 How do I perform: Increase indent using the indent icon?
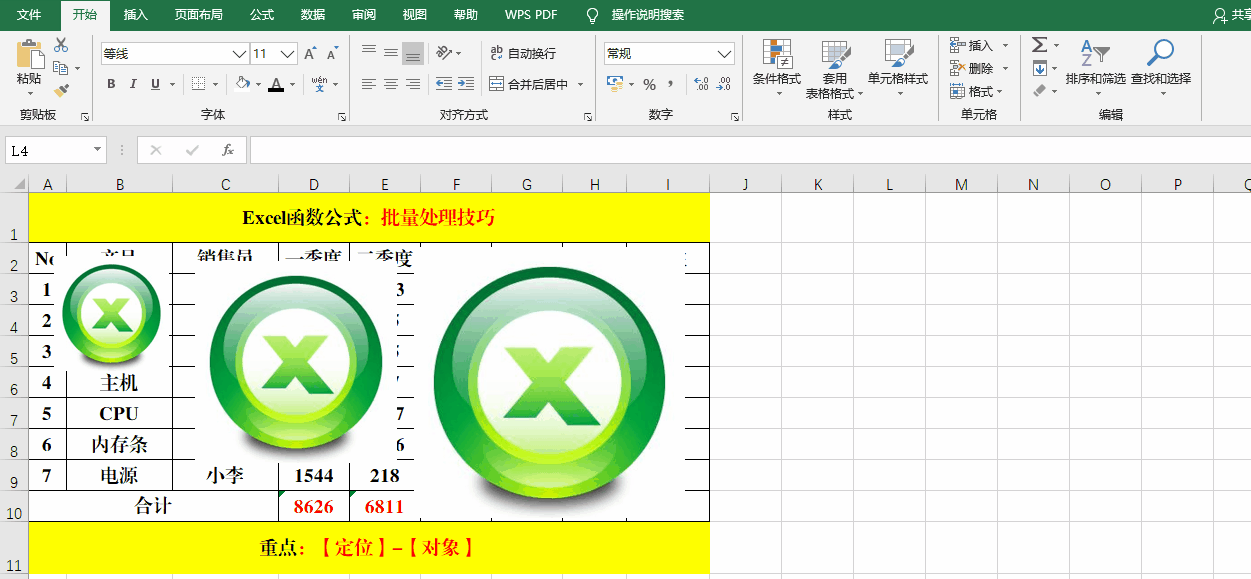pyautogui.click(x=467, y=84)
